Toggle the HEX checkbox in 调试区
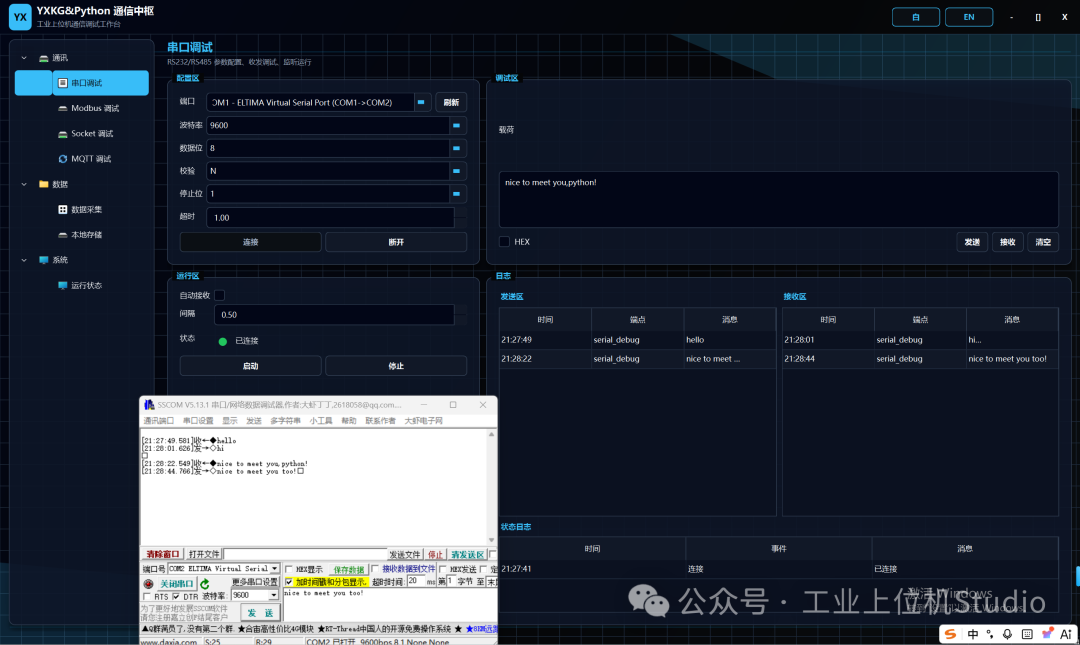Viewport: 1080px width, 645px height. (x=504, y=242)
